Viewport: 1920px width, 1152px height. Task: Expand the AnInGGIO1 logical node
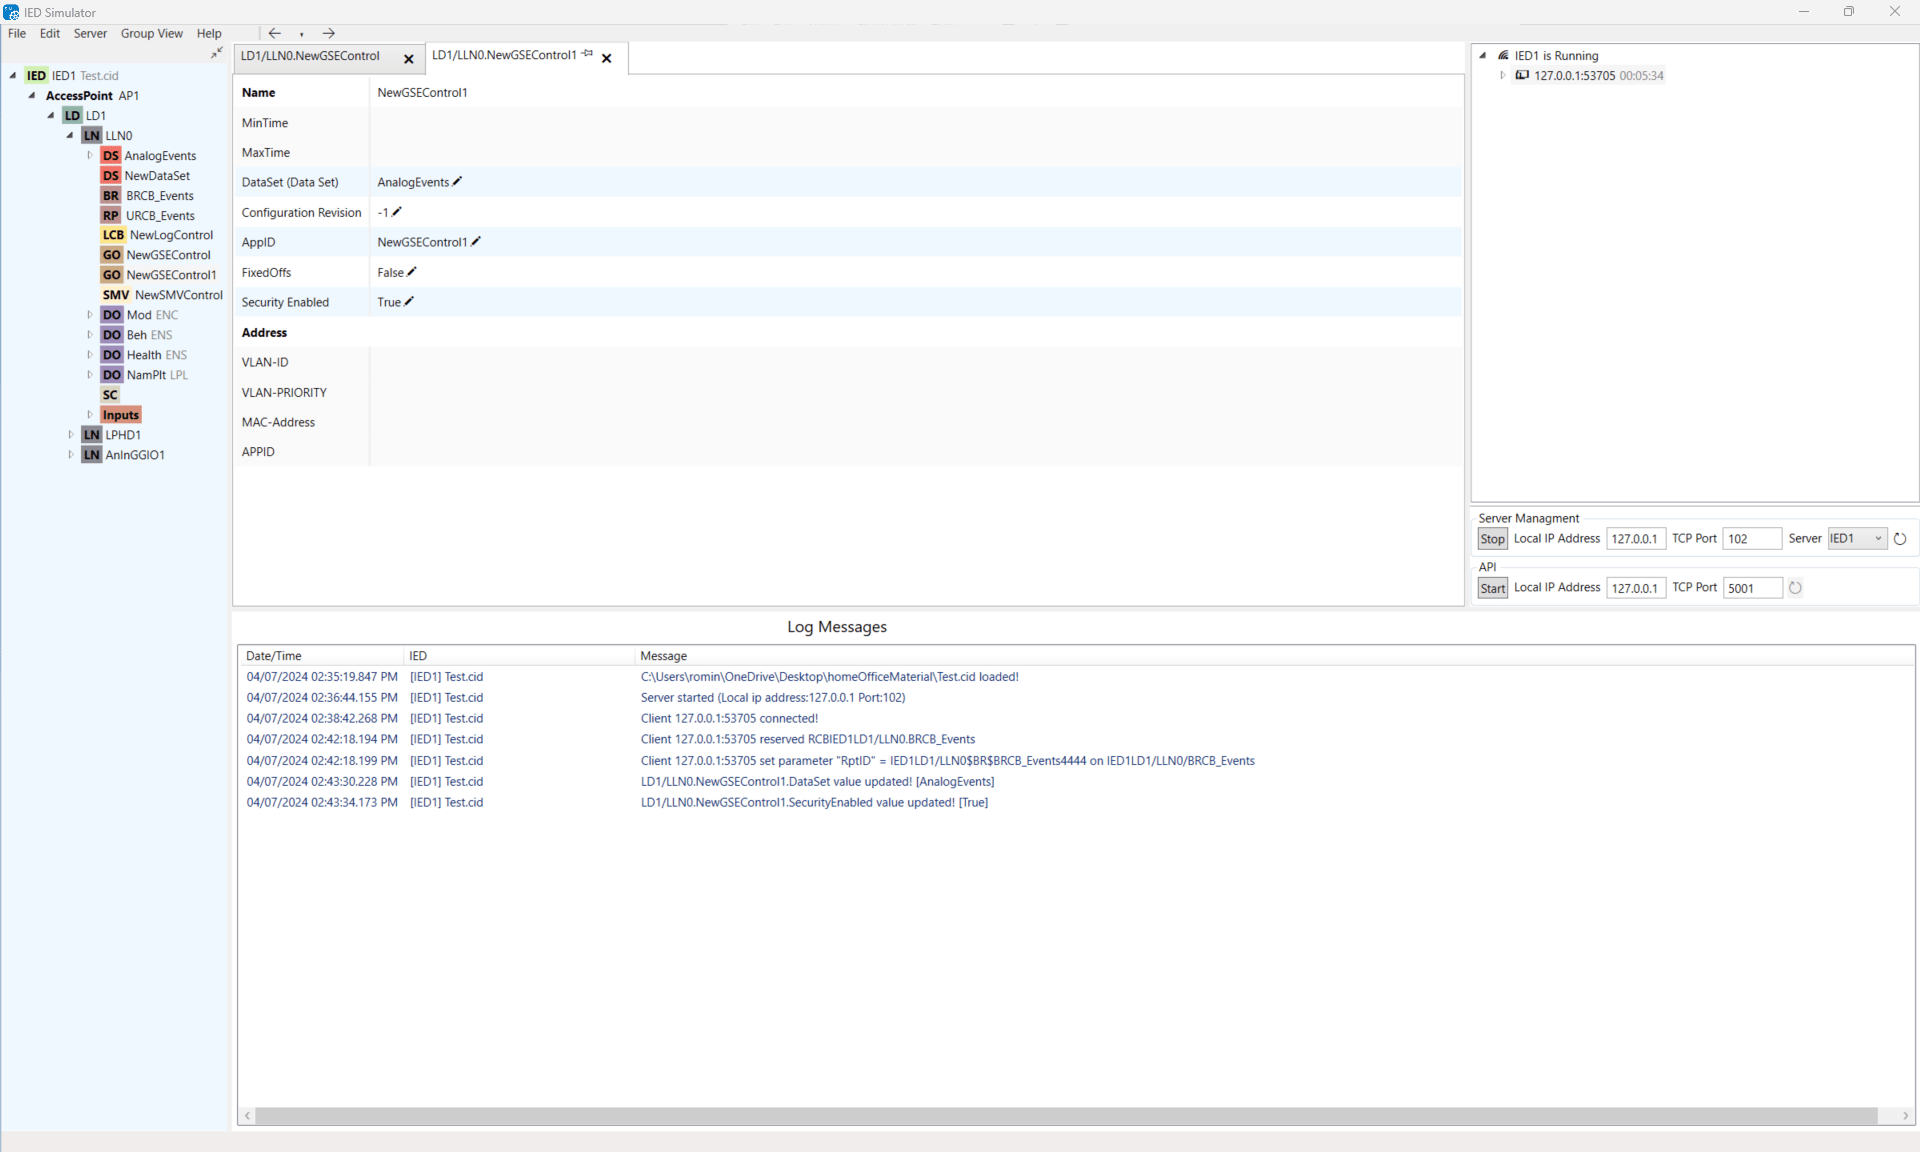71,455
